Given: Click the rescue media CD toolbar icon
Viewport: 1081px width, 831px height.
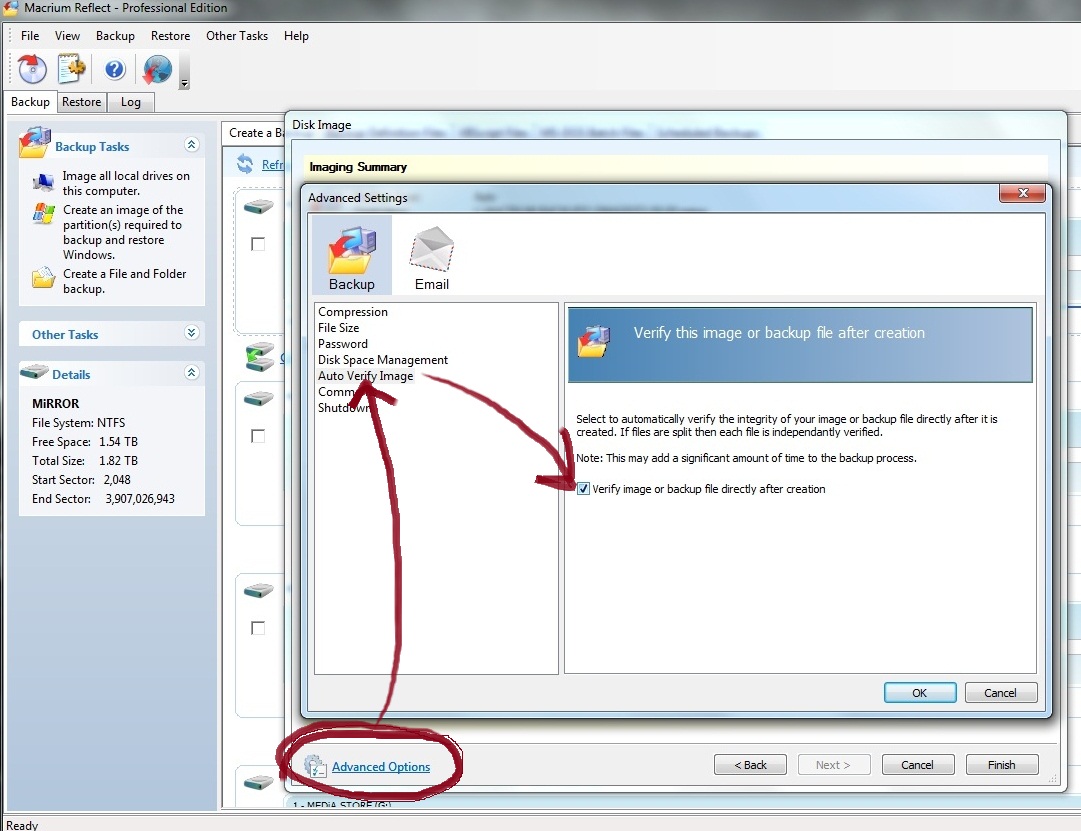Looking at the screenshot, I should point(33,69).
